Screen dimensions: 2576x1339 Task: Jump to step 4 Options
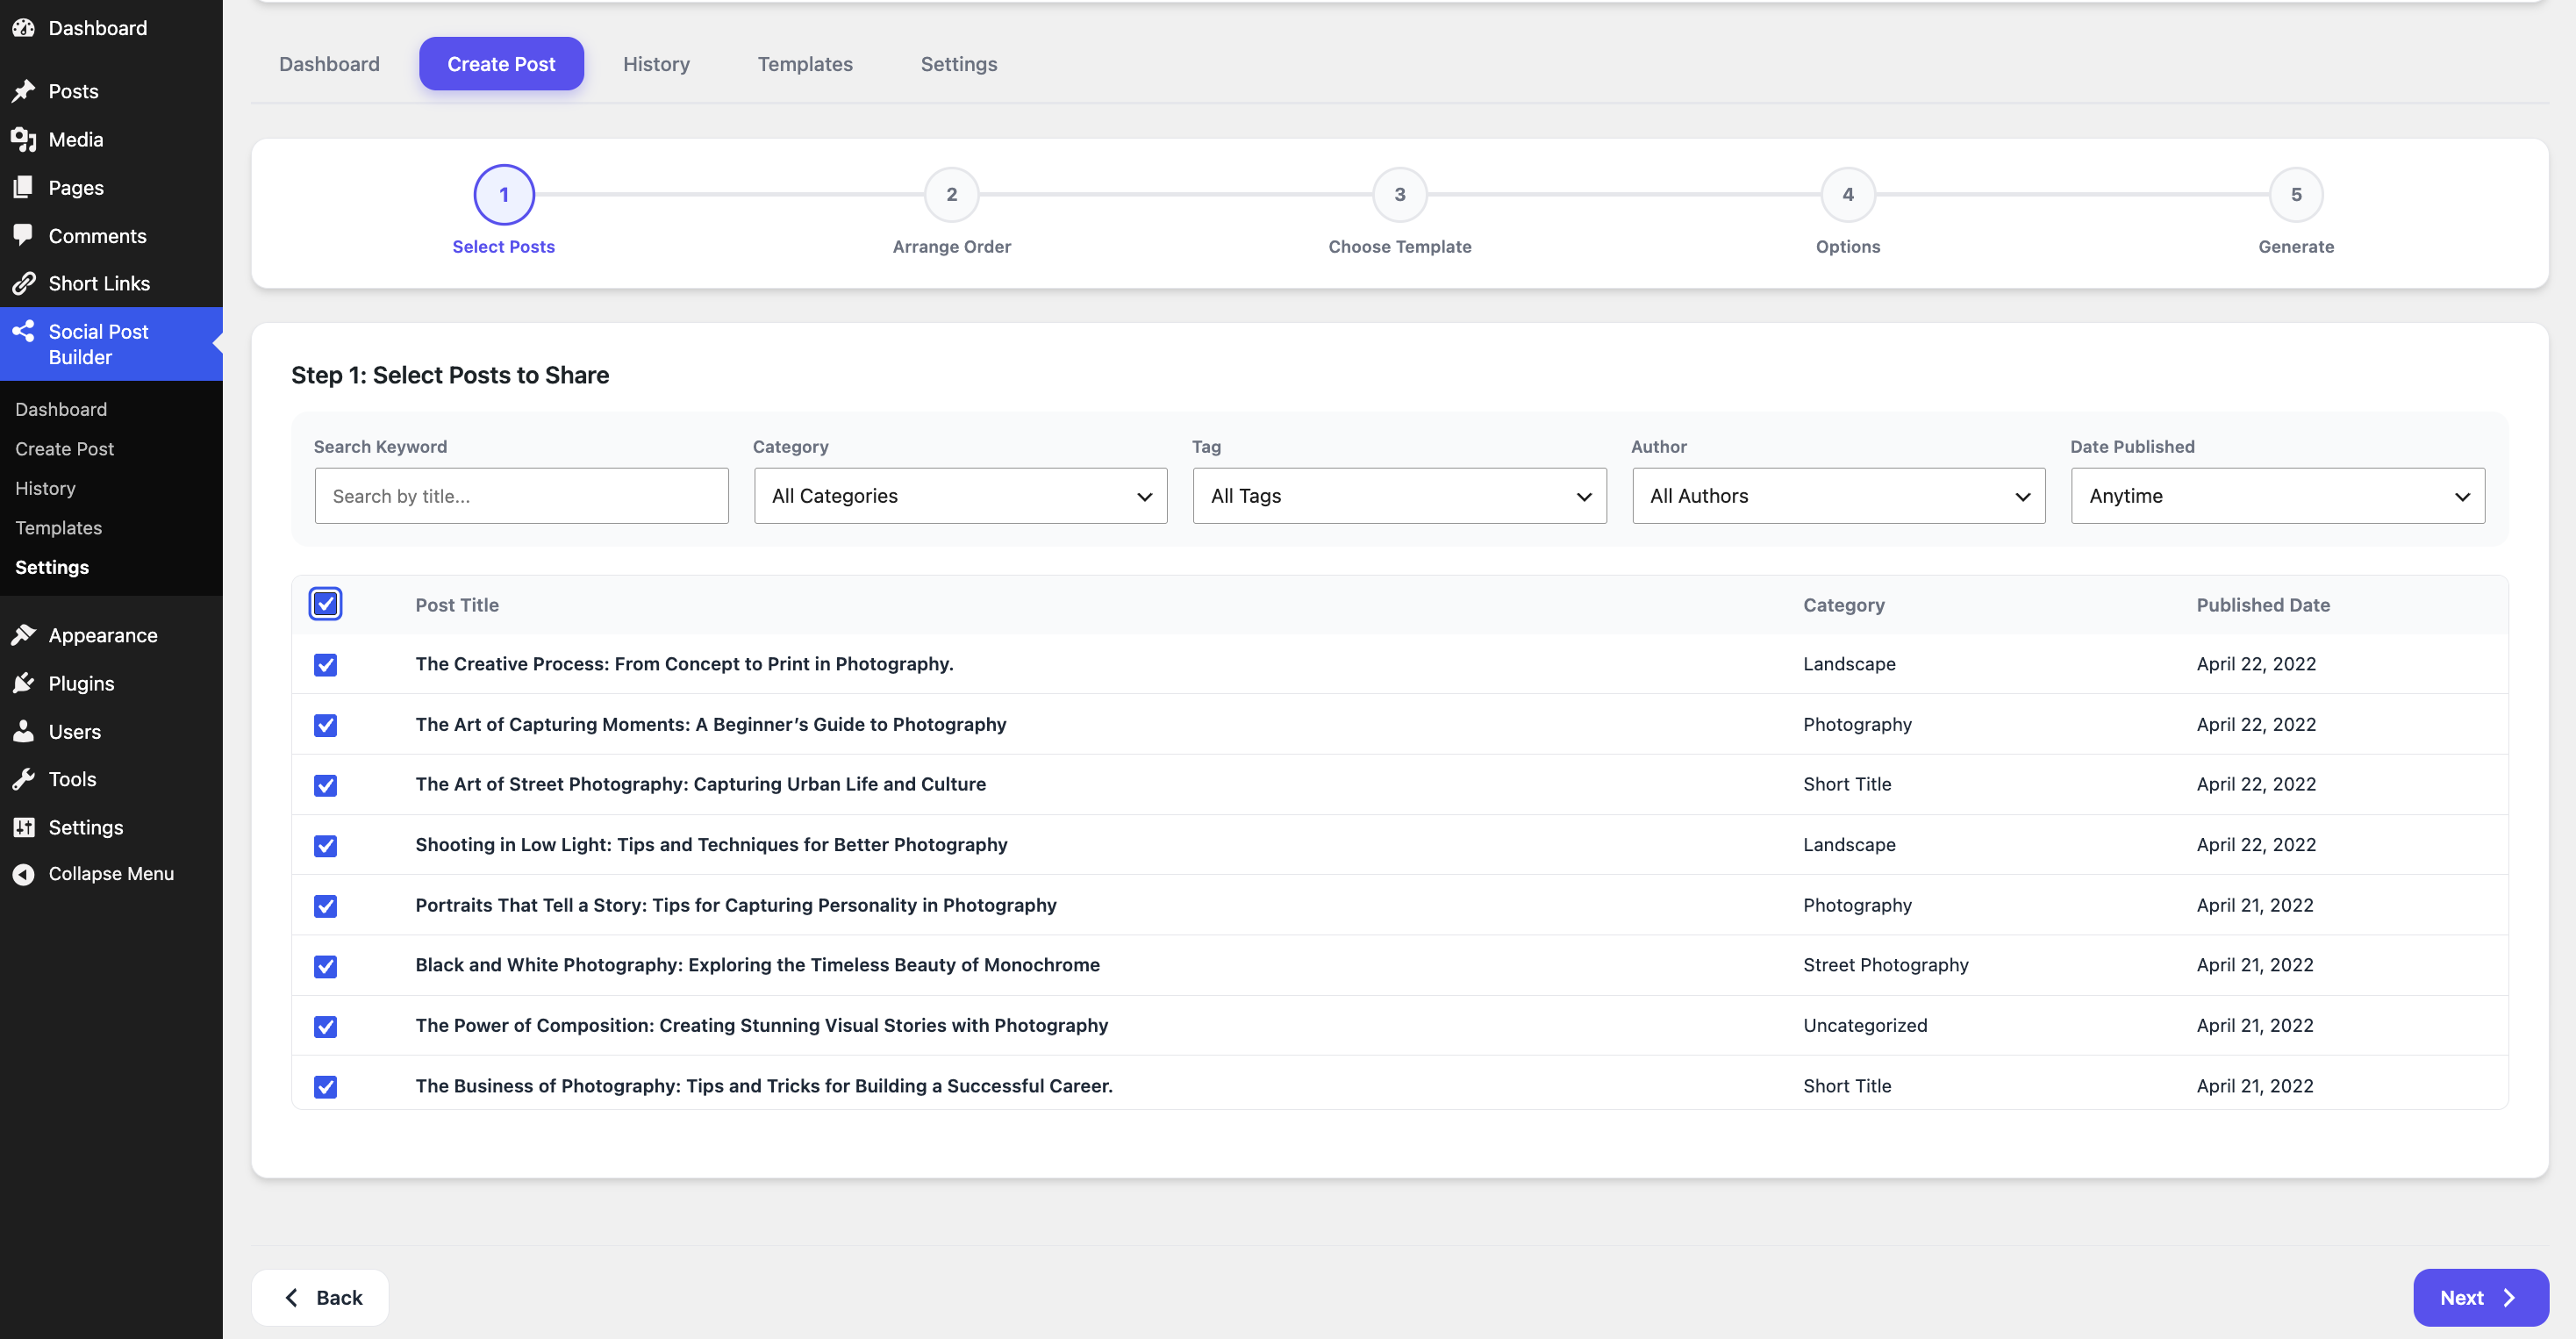tap(1847, 195)
